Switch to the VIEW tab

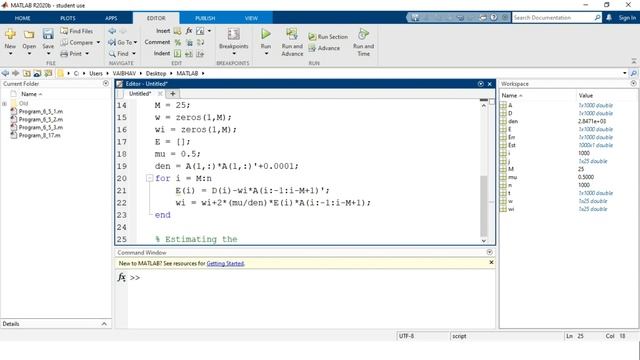coord(251,18)
